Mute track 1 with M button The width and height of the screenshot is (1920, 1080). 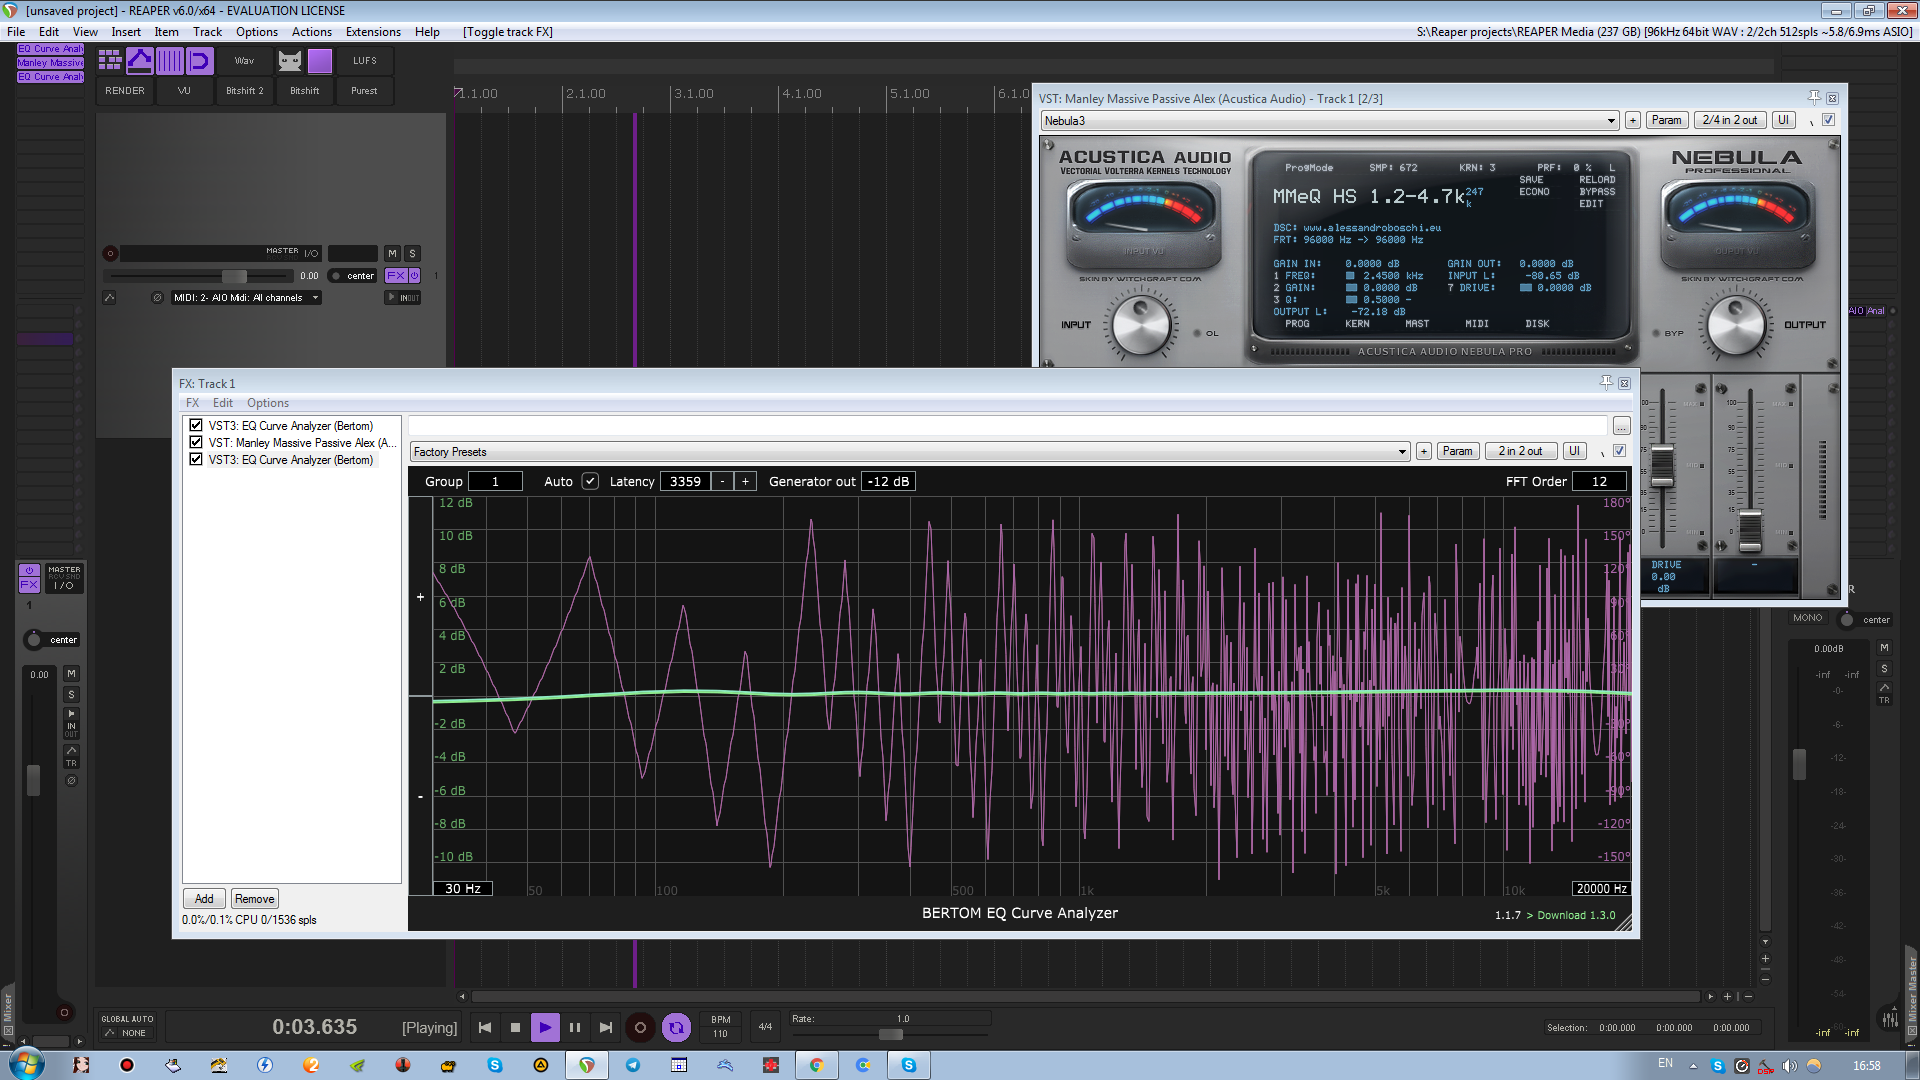(x=393, y=254)
